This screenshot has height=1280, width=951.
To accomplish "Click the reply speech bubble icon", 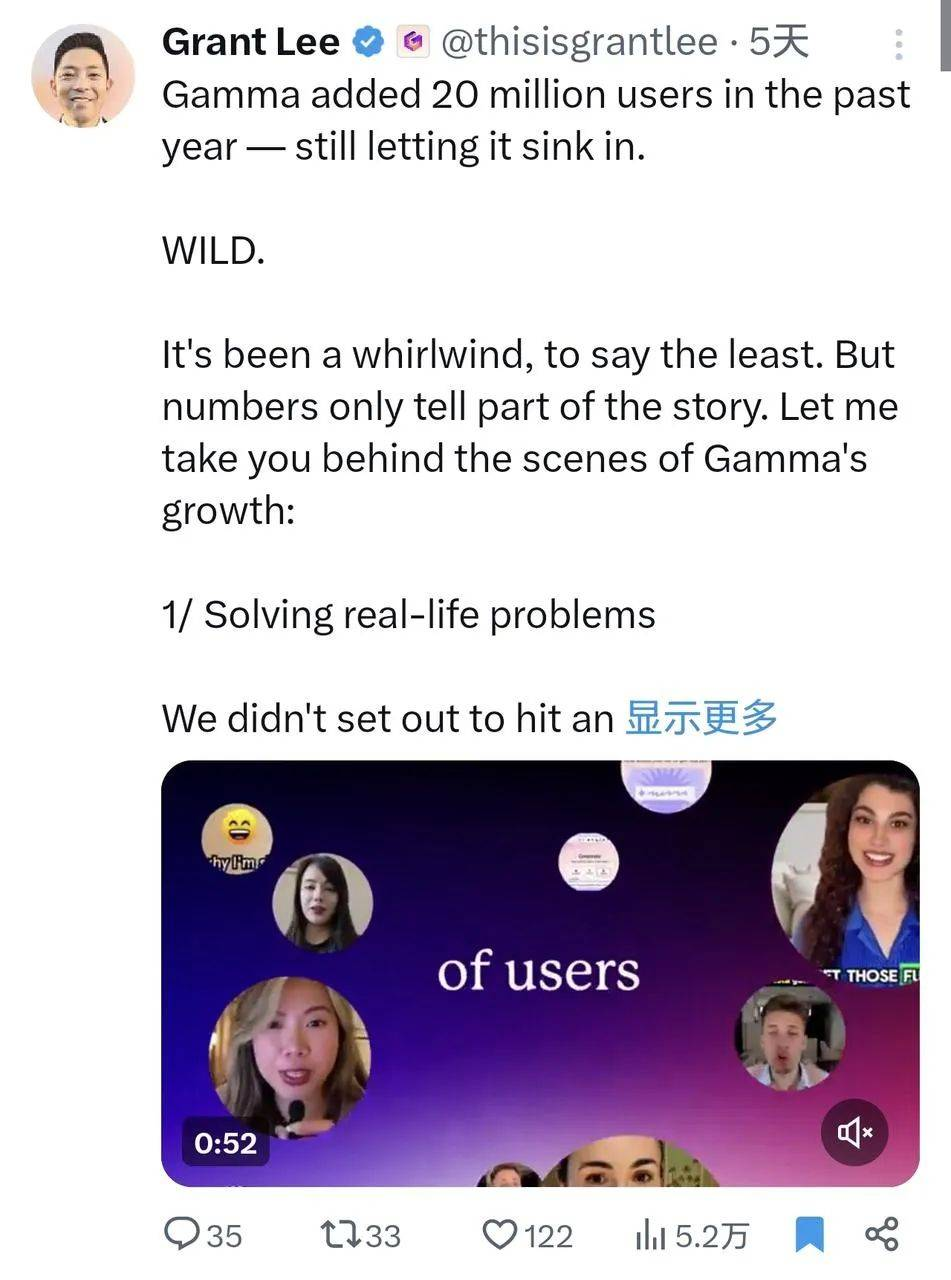I will click(181, 1234).
